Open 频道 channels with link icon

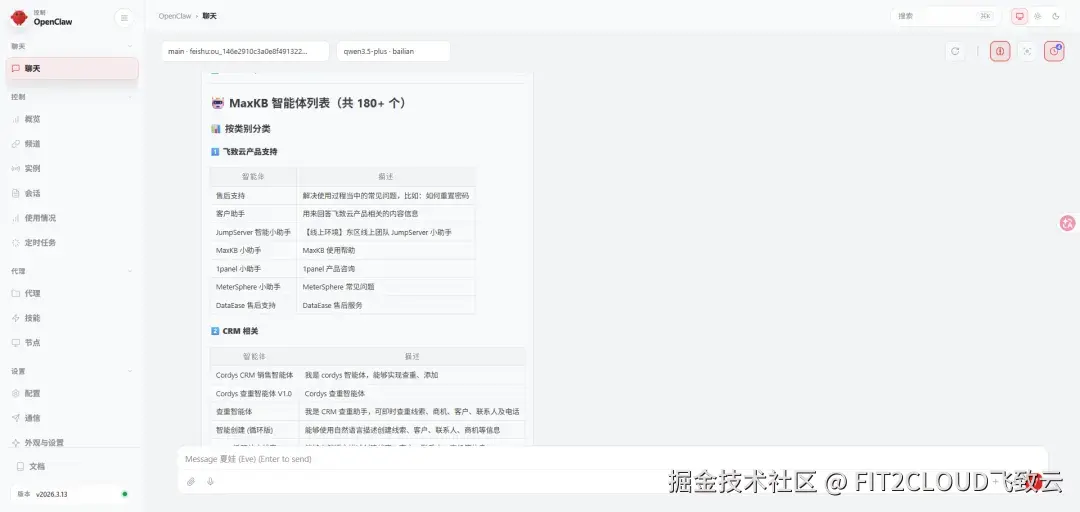(72, 143)
